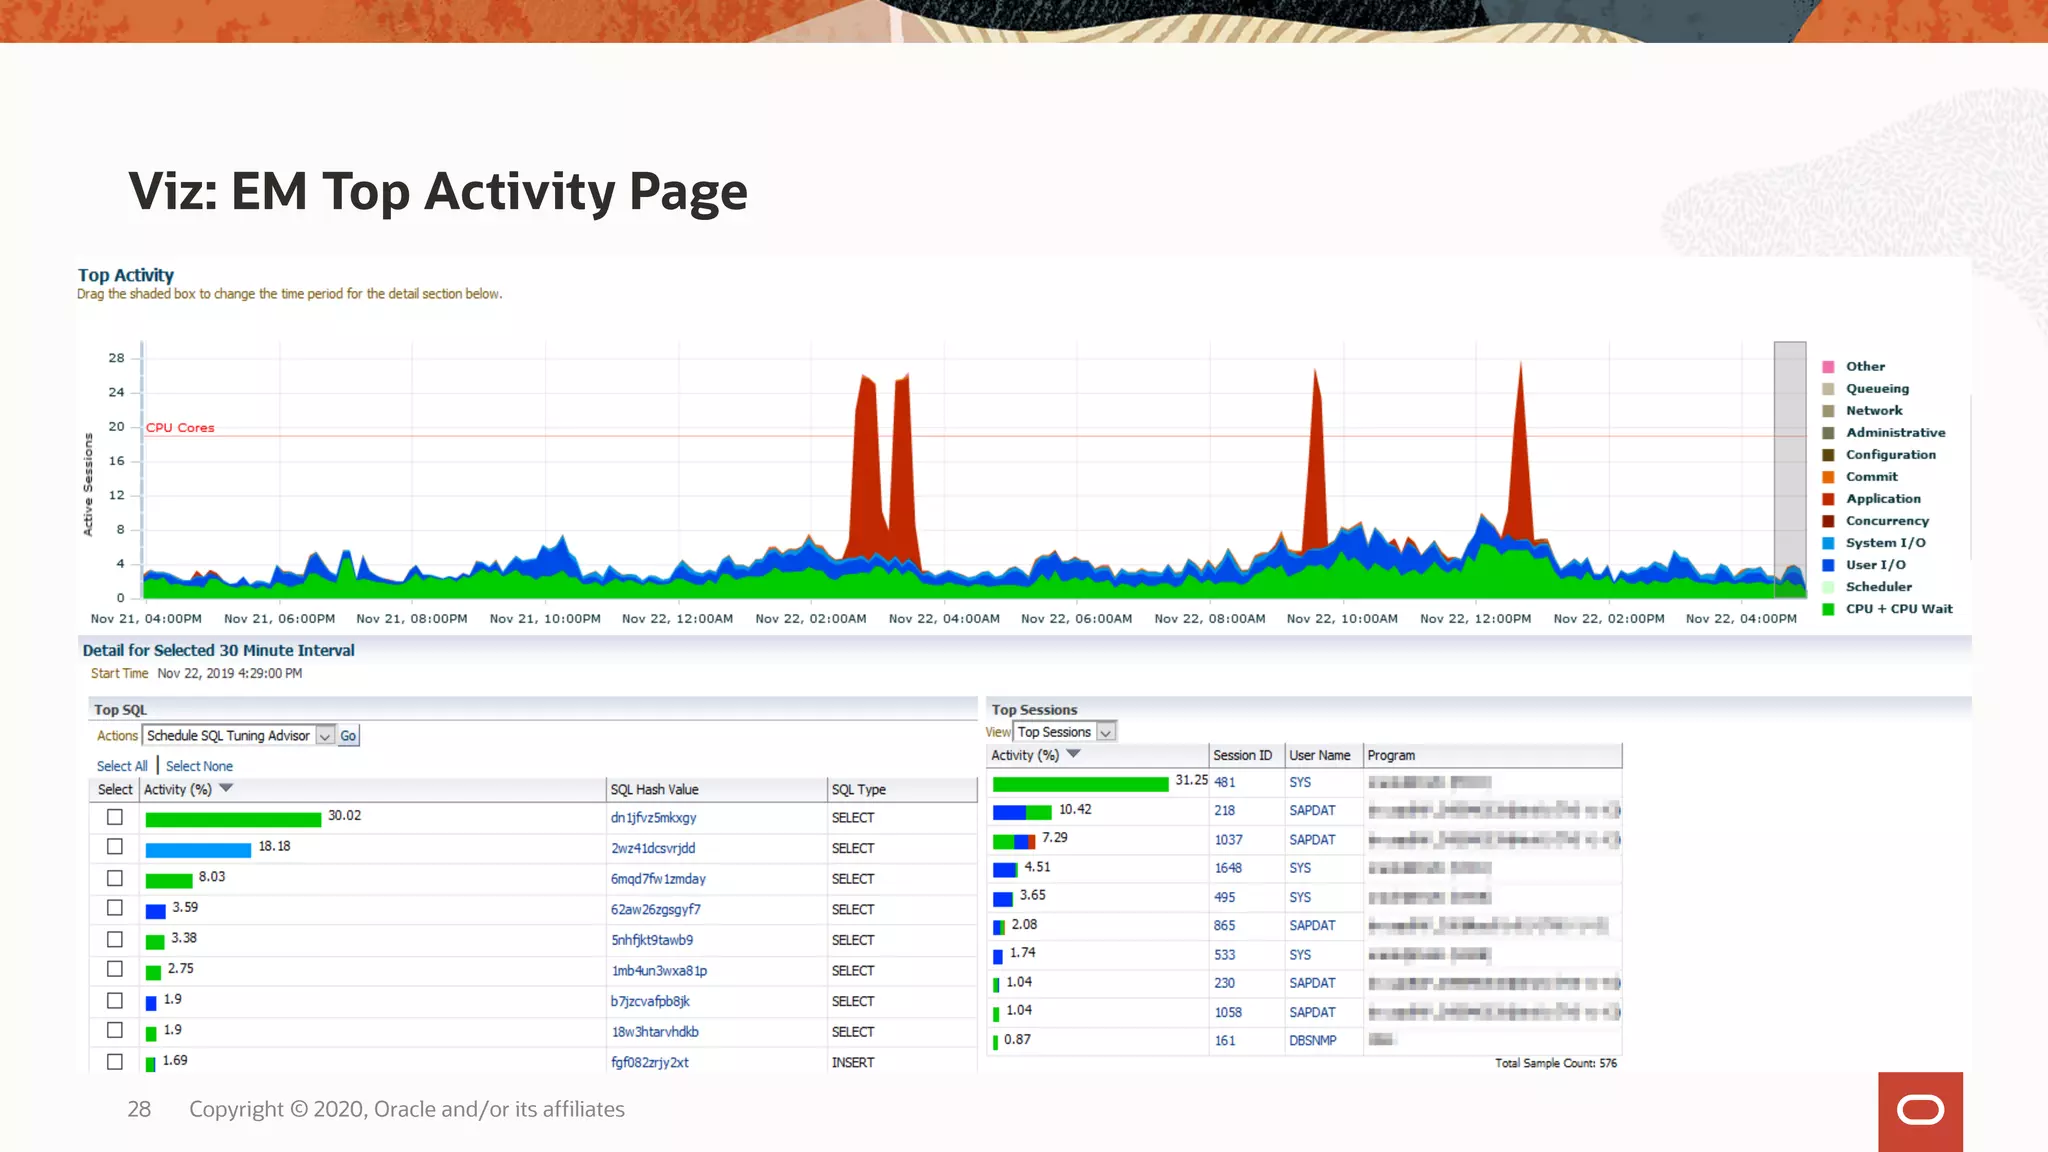Image resolution: width=2048 pixels, height=1152 pixels.
Task: Open session ID 161 link
Action: (x=1225, y=1041)
